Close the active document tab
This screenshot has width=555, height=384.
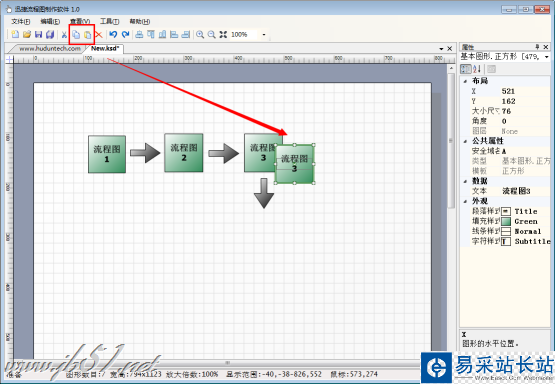tap(450, 48)
